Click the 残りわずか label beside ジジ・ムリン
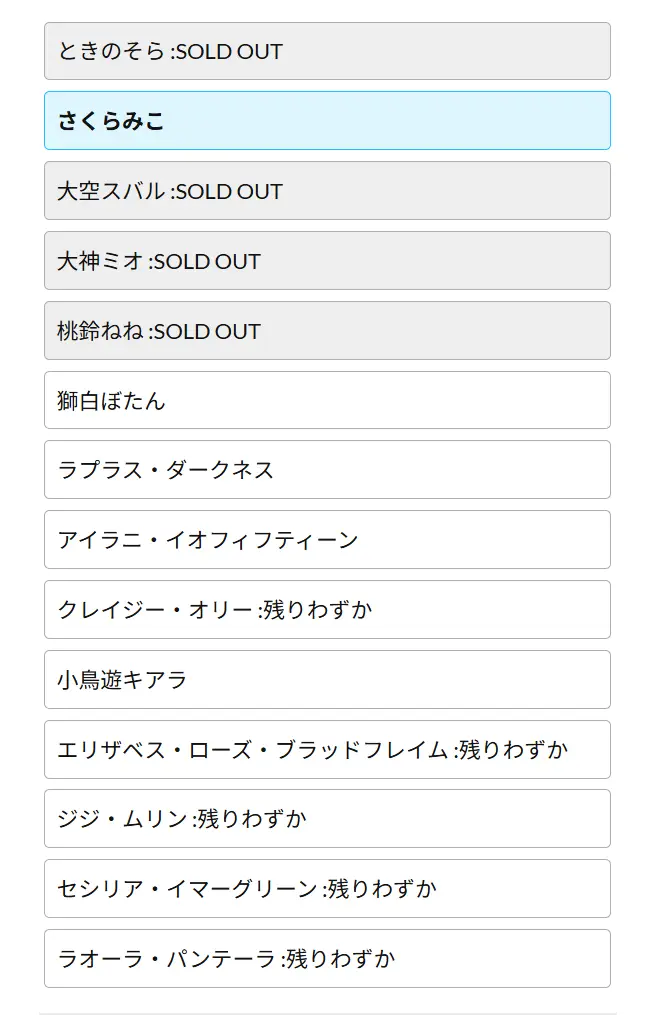Screen dimensions: 648x1015 [252, 819]
